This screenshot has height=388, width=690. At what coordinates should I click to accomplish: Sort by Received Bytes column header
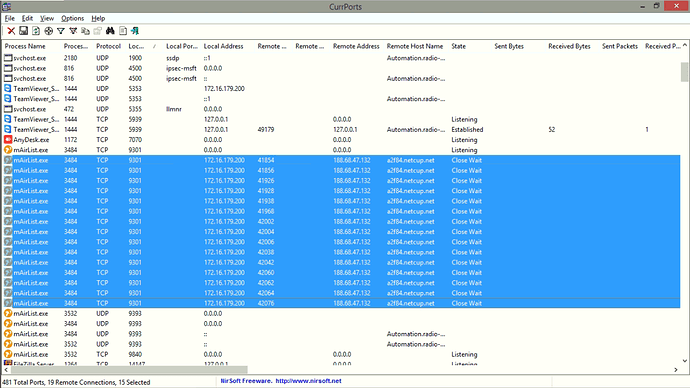[x=569, y=46]
